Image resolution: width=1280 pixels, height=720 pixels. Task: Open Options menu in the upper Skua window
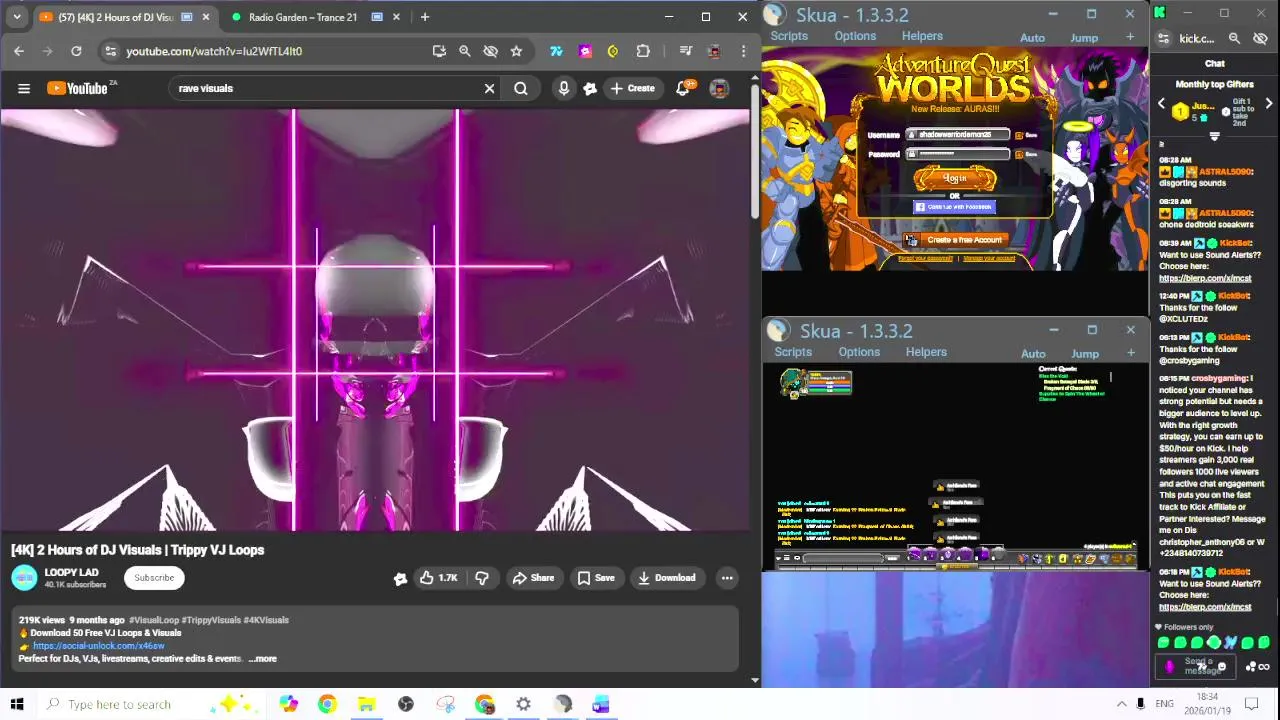(x=855, y=36)
